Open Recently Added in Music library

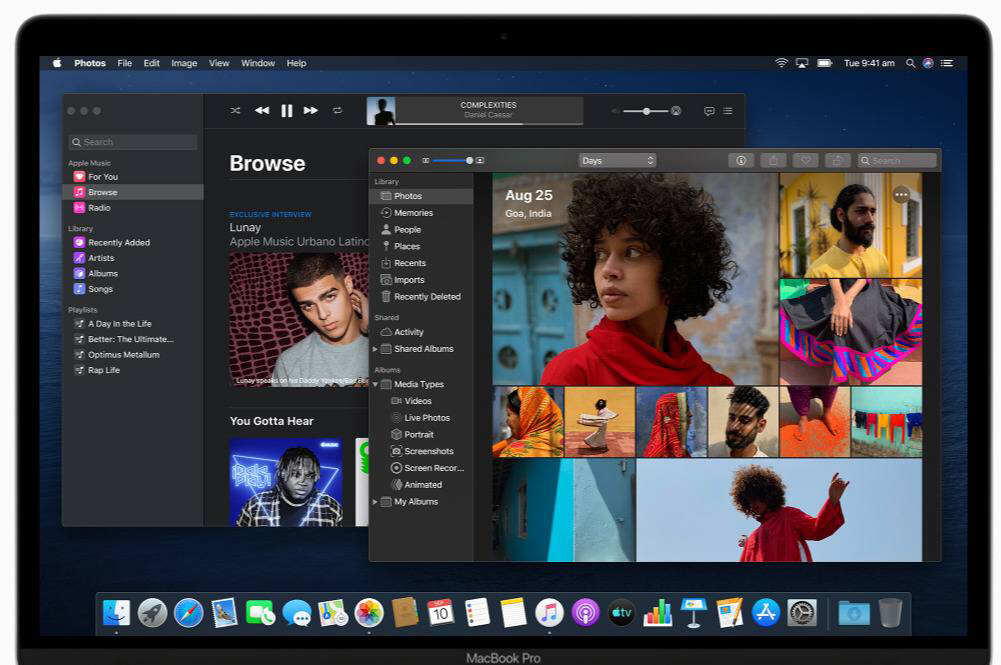[133, 243]
